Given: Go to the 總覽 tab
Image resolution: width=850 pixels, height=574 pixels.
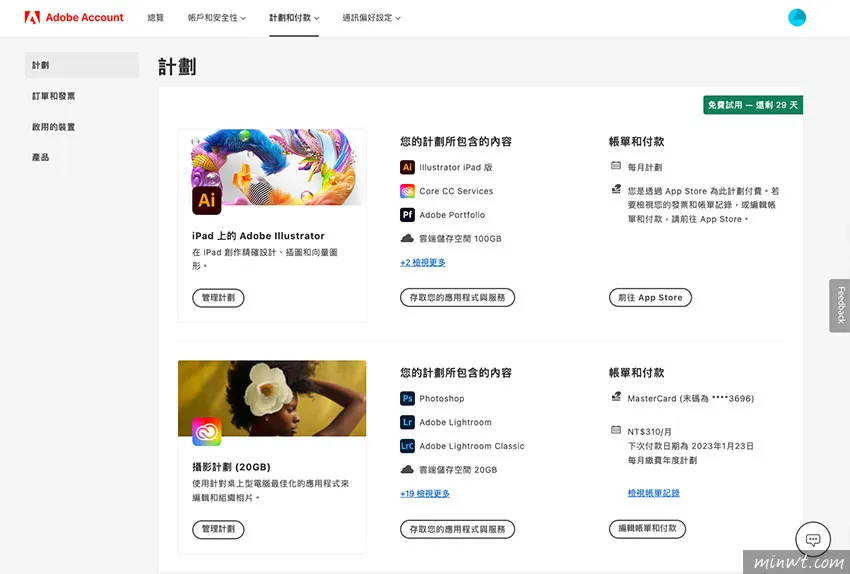Looking at the screenshot, I should [156, 18].
